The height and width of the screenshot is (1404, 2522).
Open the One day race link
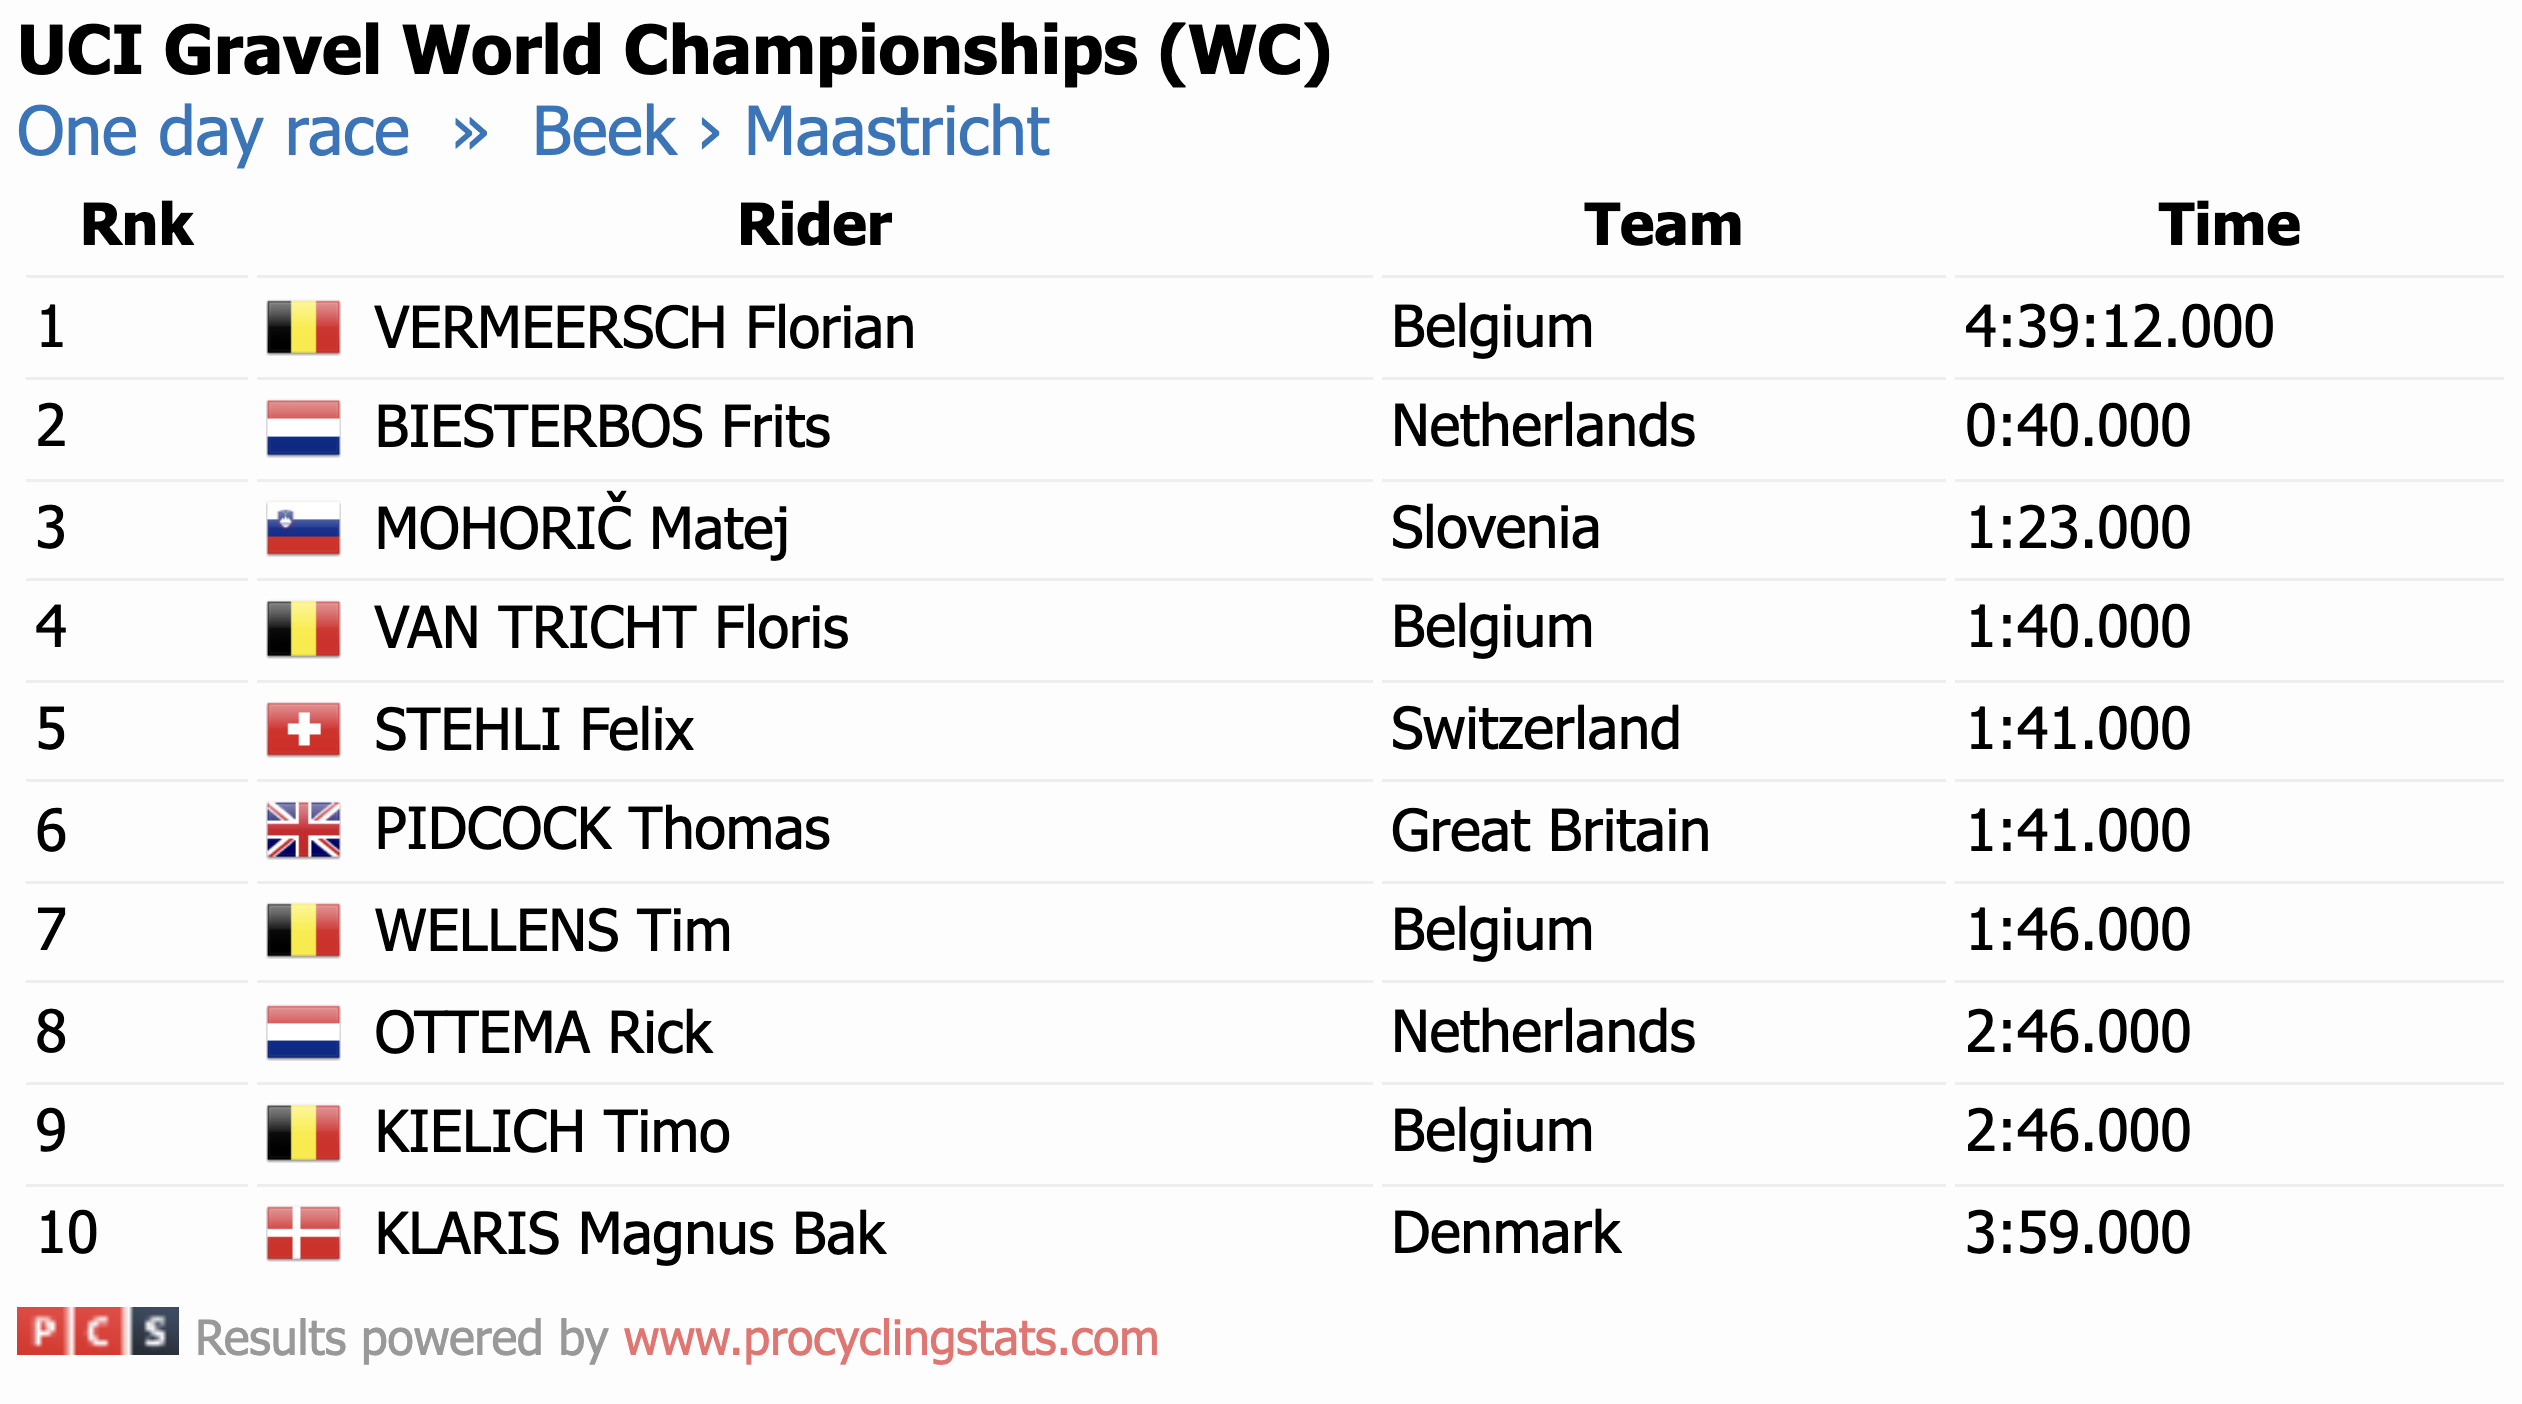point(213,132)
